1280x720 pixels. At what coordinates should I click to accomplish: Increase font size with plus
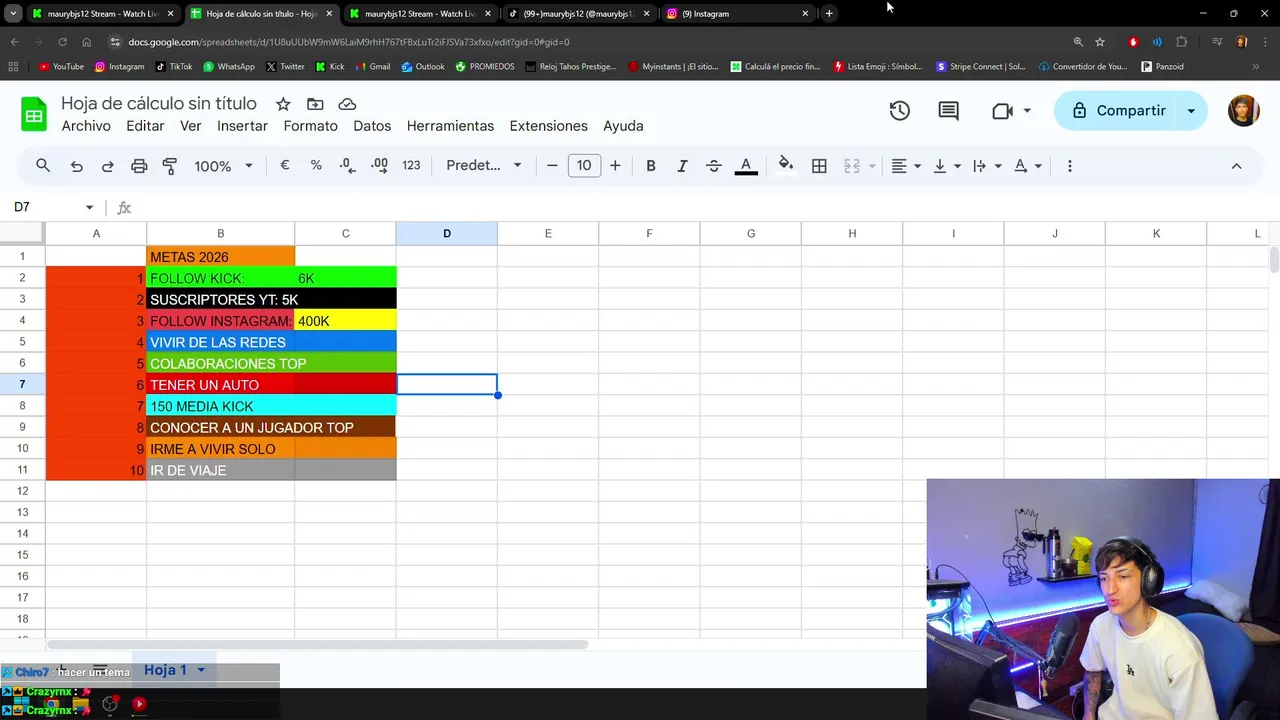coord(615,166)
